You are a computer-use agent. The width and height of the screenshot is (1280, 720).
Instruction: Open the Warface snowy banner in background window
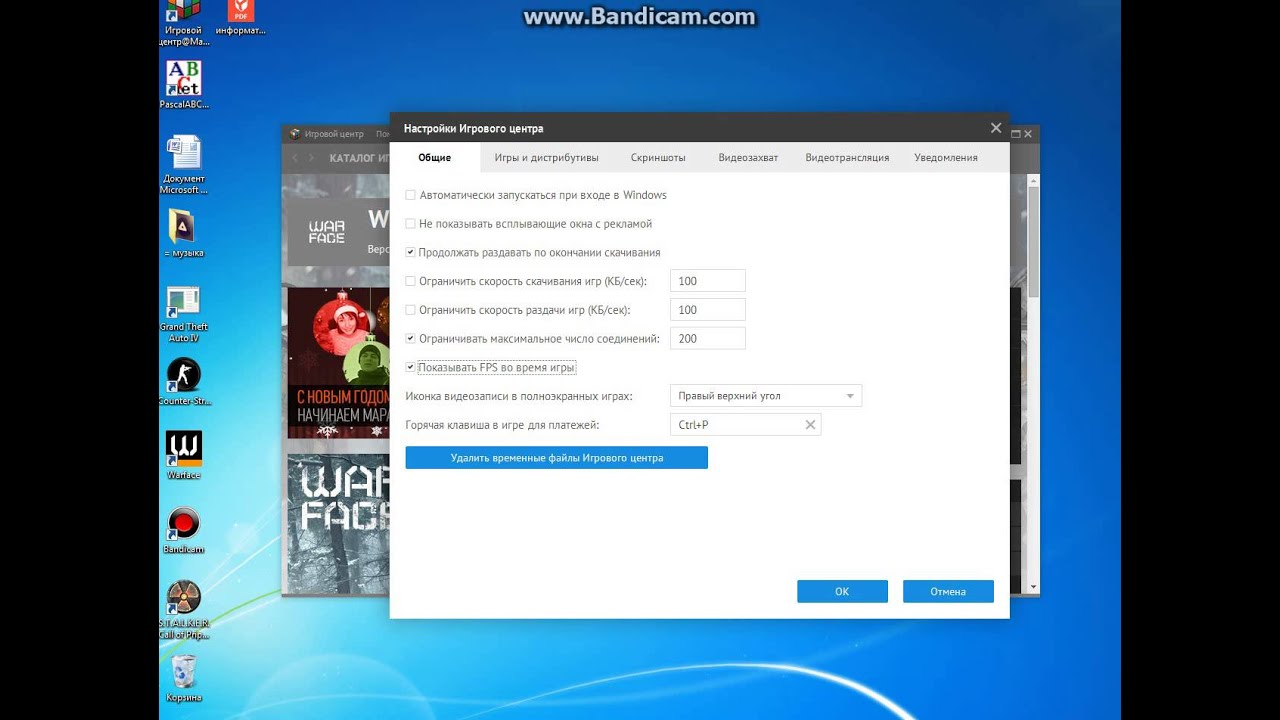pyautogui.click(x=338, y=524)
